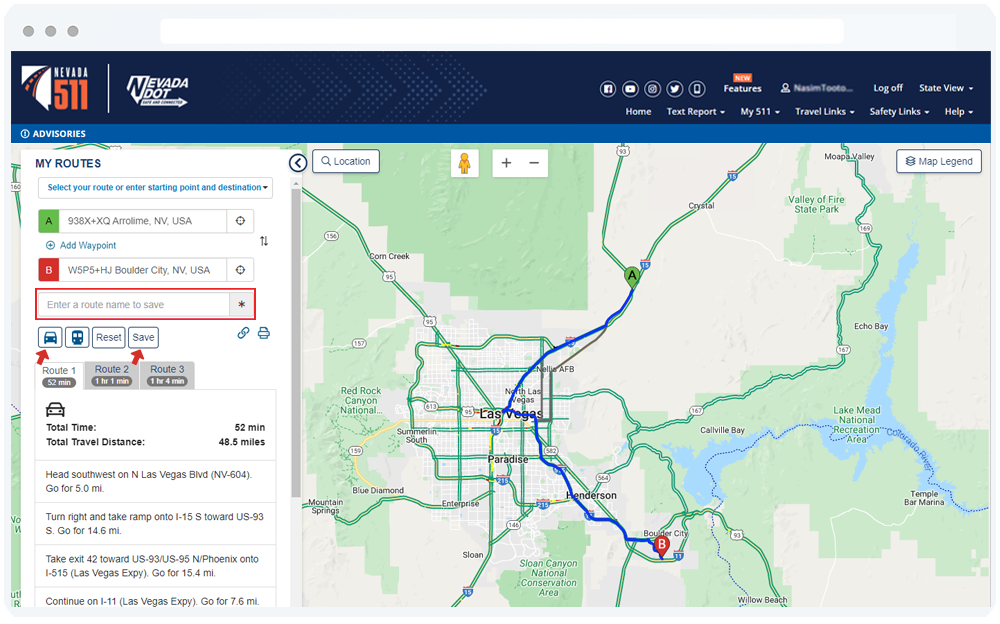Open the Nevada 511 YouTube page
This screenshot has height=624, width=1000.
coord(630,88)
